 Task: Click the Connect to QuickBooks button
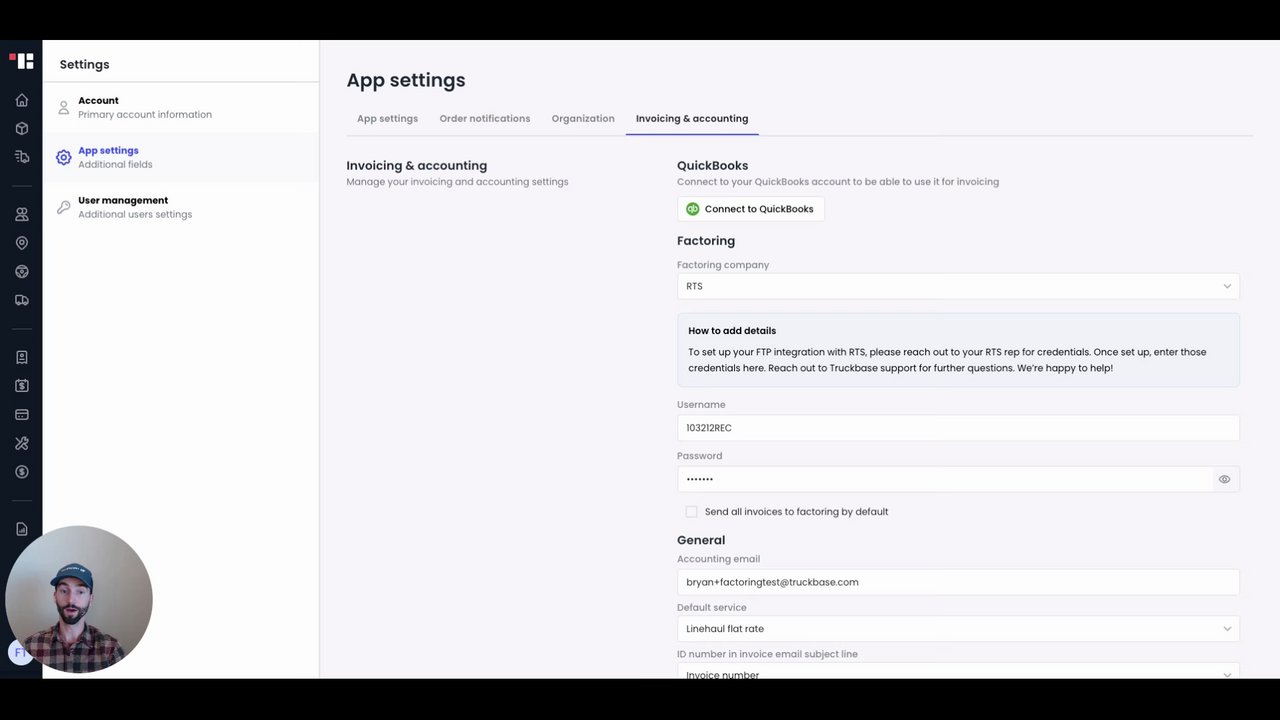coord(750,209)
